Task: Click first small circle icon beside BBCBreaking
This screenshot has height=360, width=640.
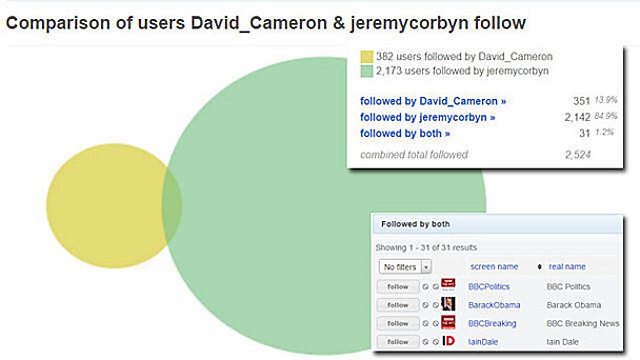Action: pyautogui.click(x=425, y=324)
